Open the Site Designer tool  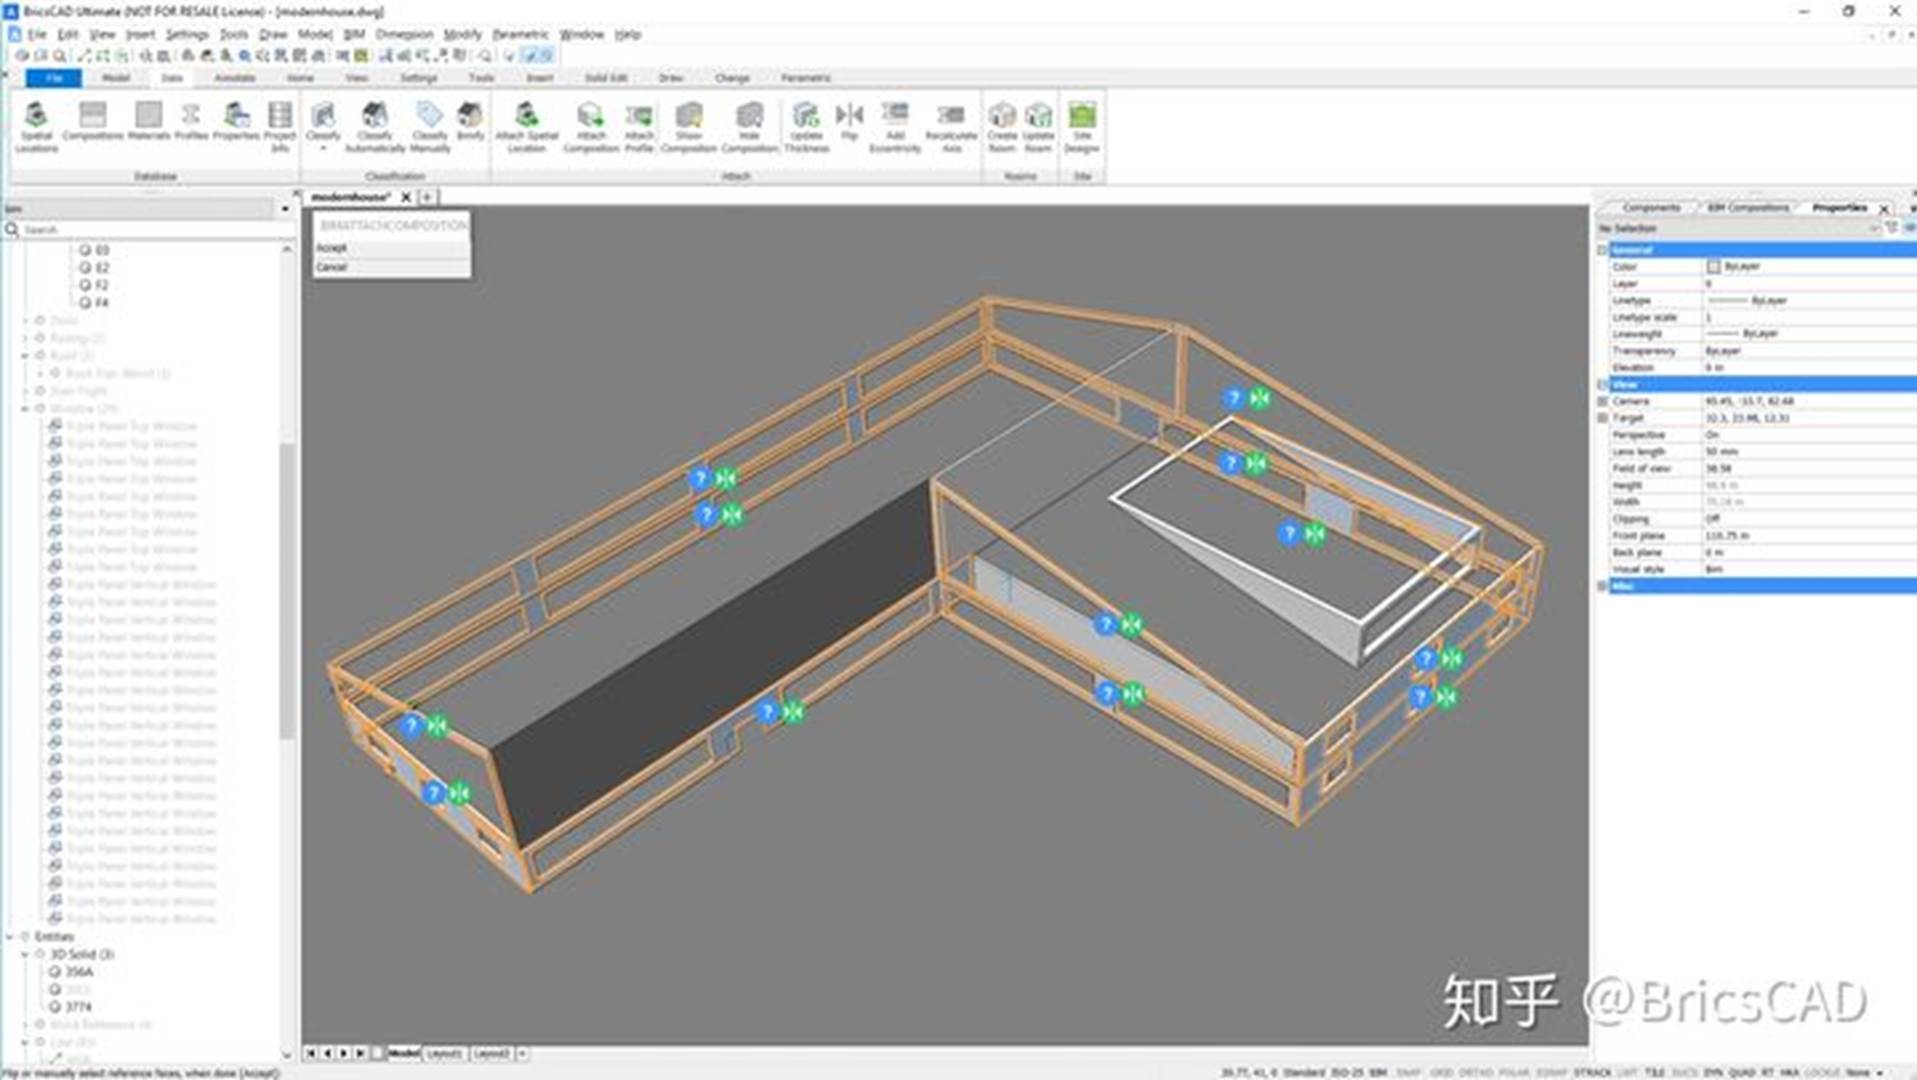[x=1081, y=127]
